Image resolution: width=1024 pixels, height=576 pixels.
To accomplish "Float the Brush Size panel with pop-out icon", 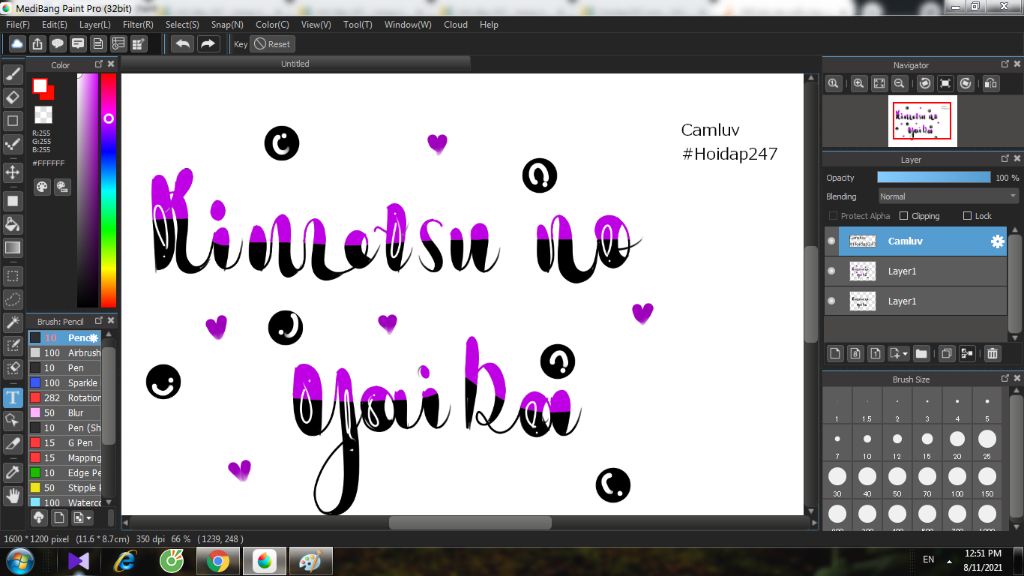I will (x=1004, y=378).
